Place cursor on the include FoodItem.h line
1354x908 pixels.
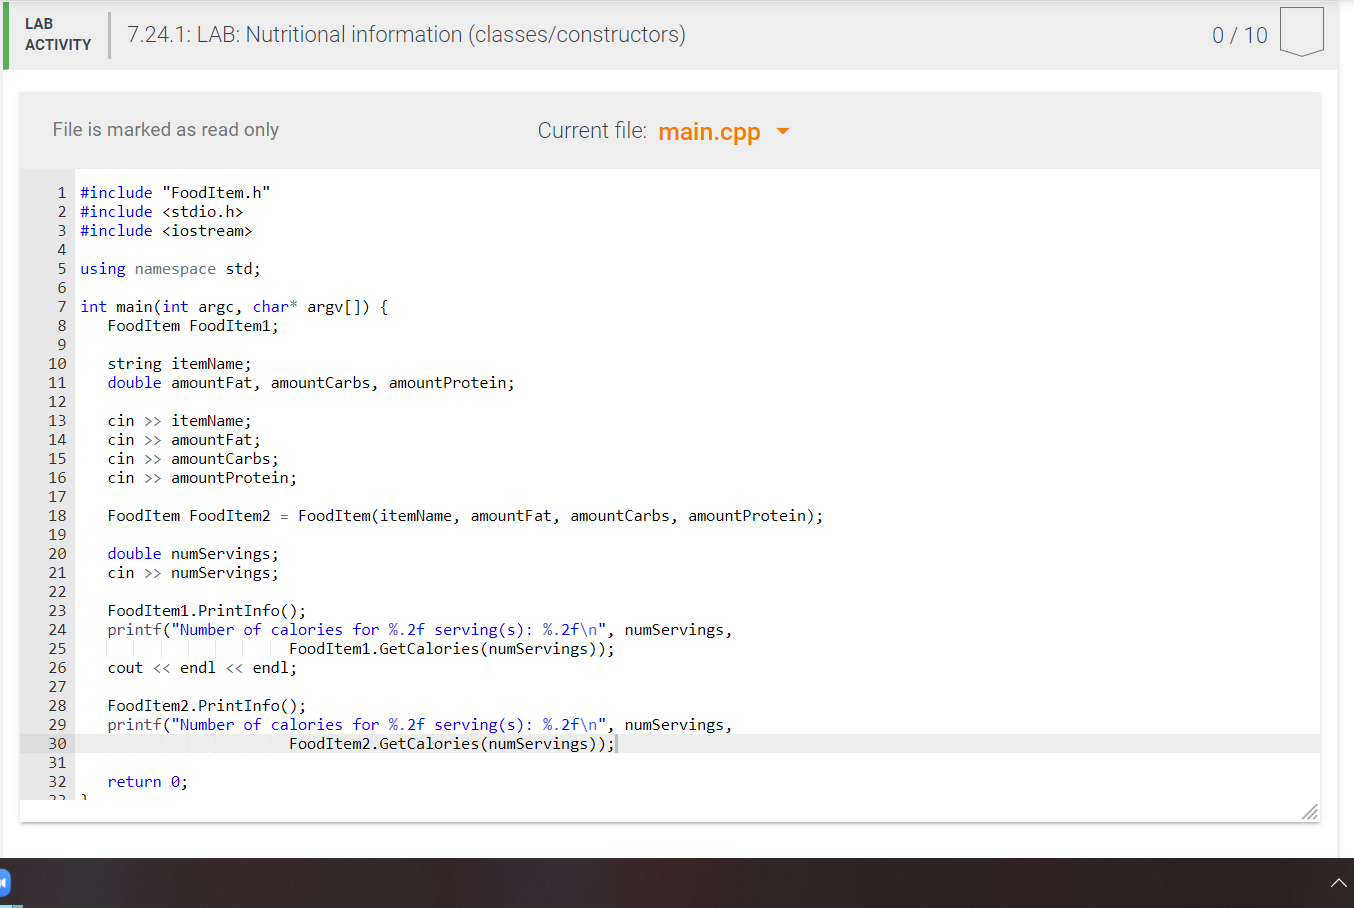click(x=174, y=192)
